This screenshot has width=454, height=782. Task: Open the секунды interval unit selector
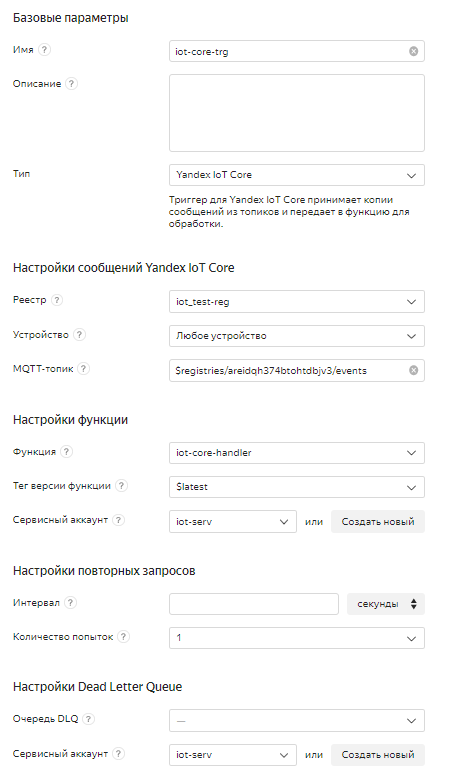tap(386, 604)
